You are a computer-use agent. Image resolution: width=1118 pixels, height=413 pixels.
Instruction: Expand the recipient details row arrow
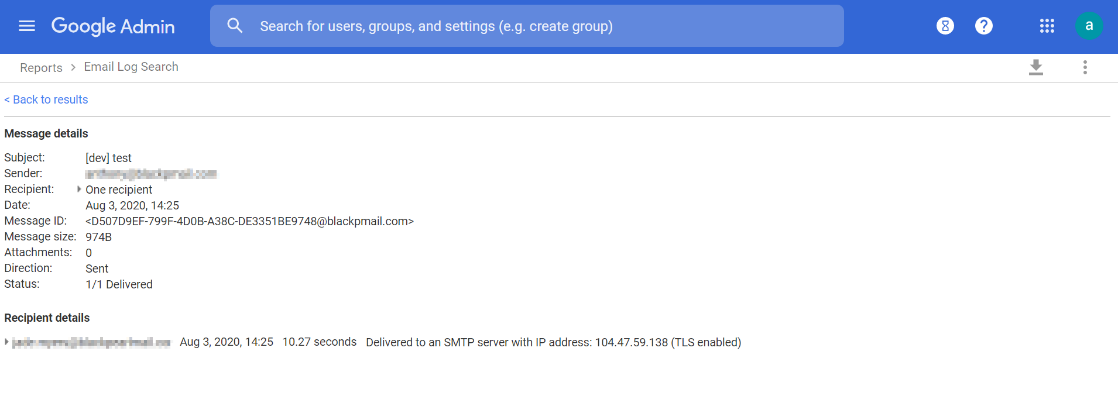point(7,342)
